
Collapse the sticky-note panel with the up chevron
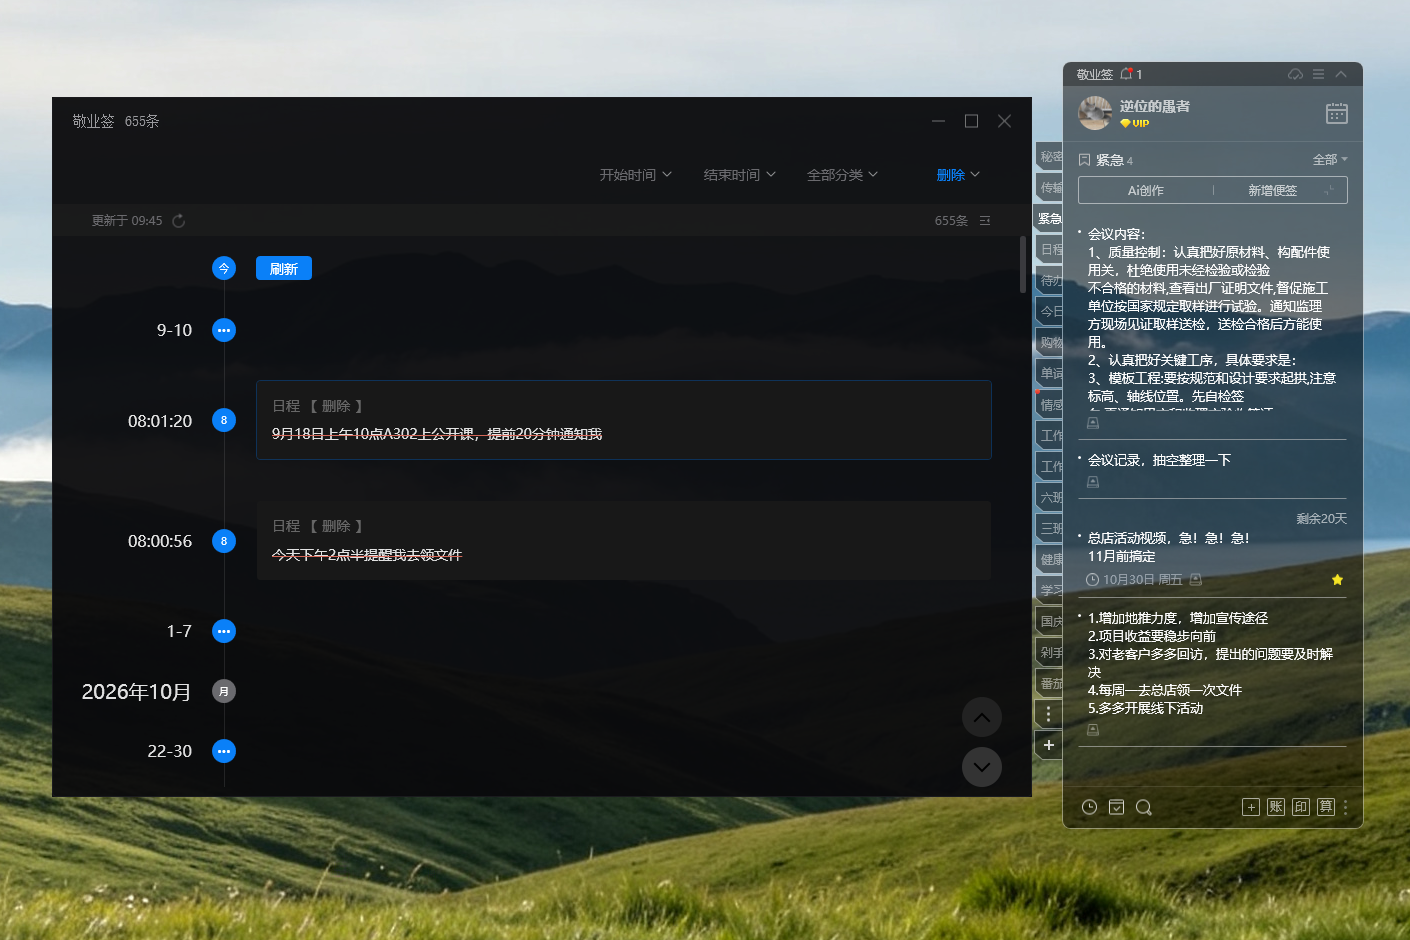tap(1341, 74)
